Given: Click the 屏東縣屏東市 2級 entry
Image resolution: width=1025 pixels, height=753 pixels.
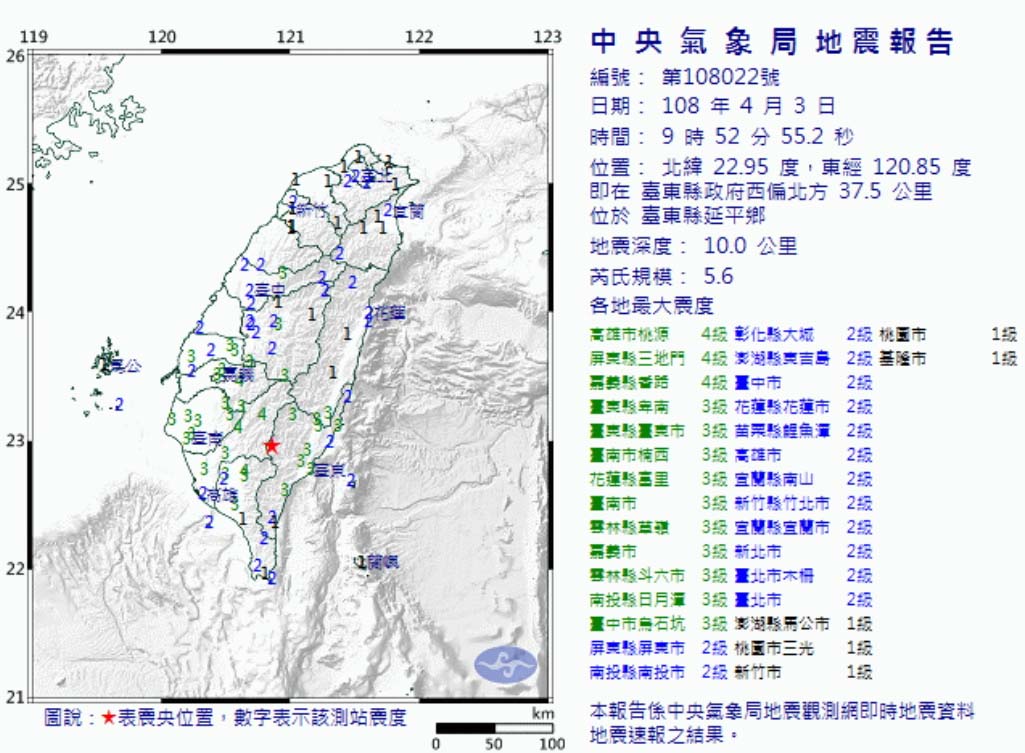Looking at the screenshot, I should (658, 648).
